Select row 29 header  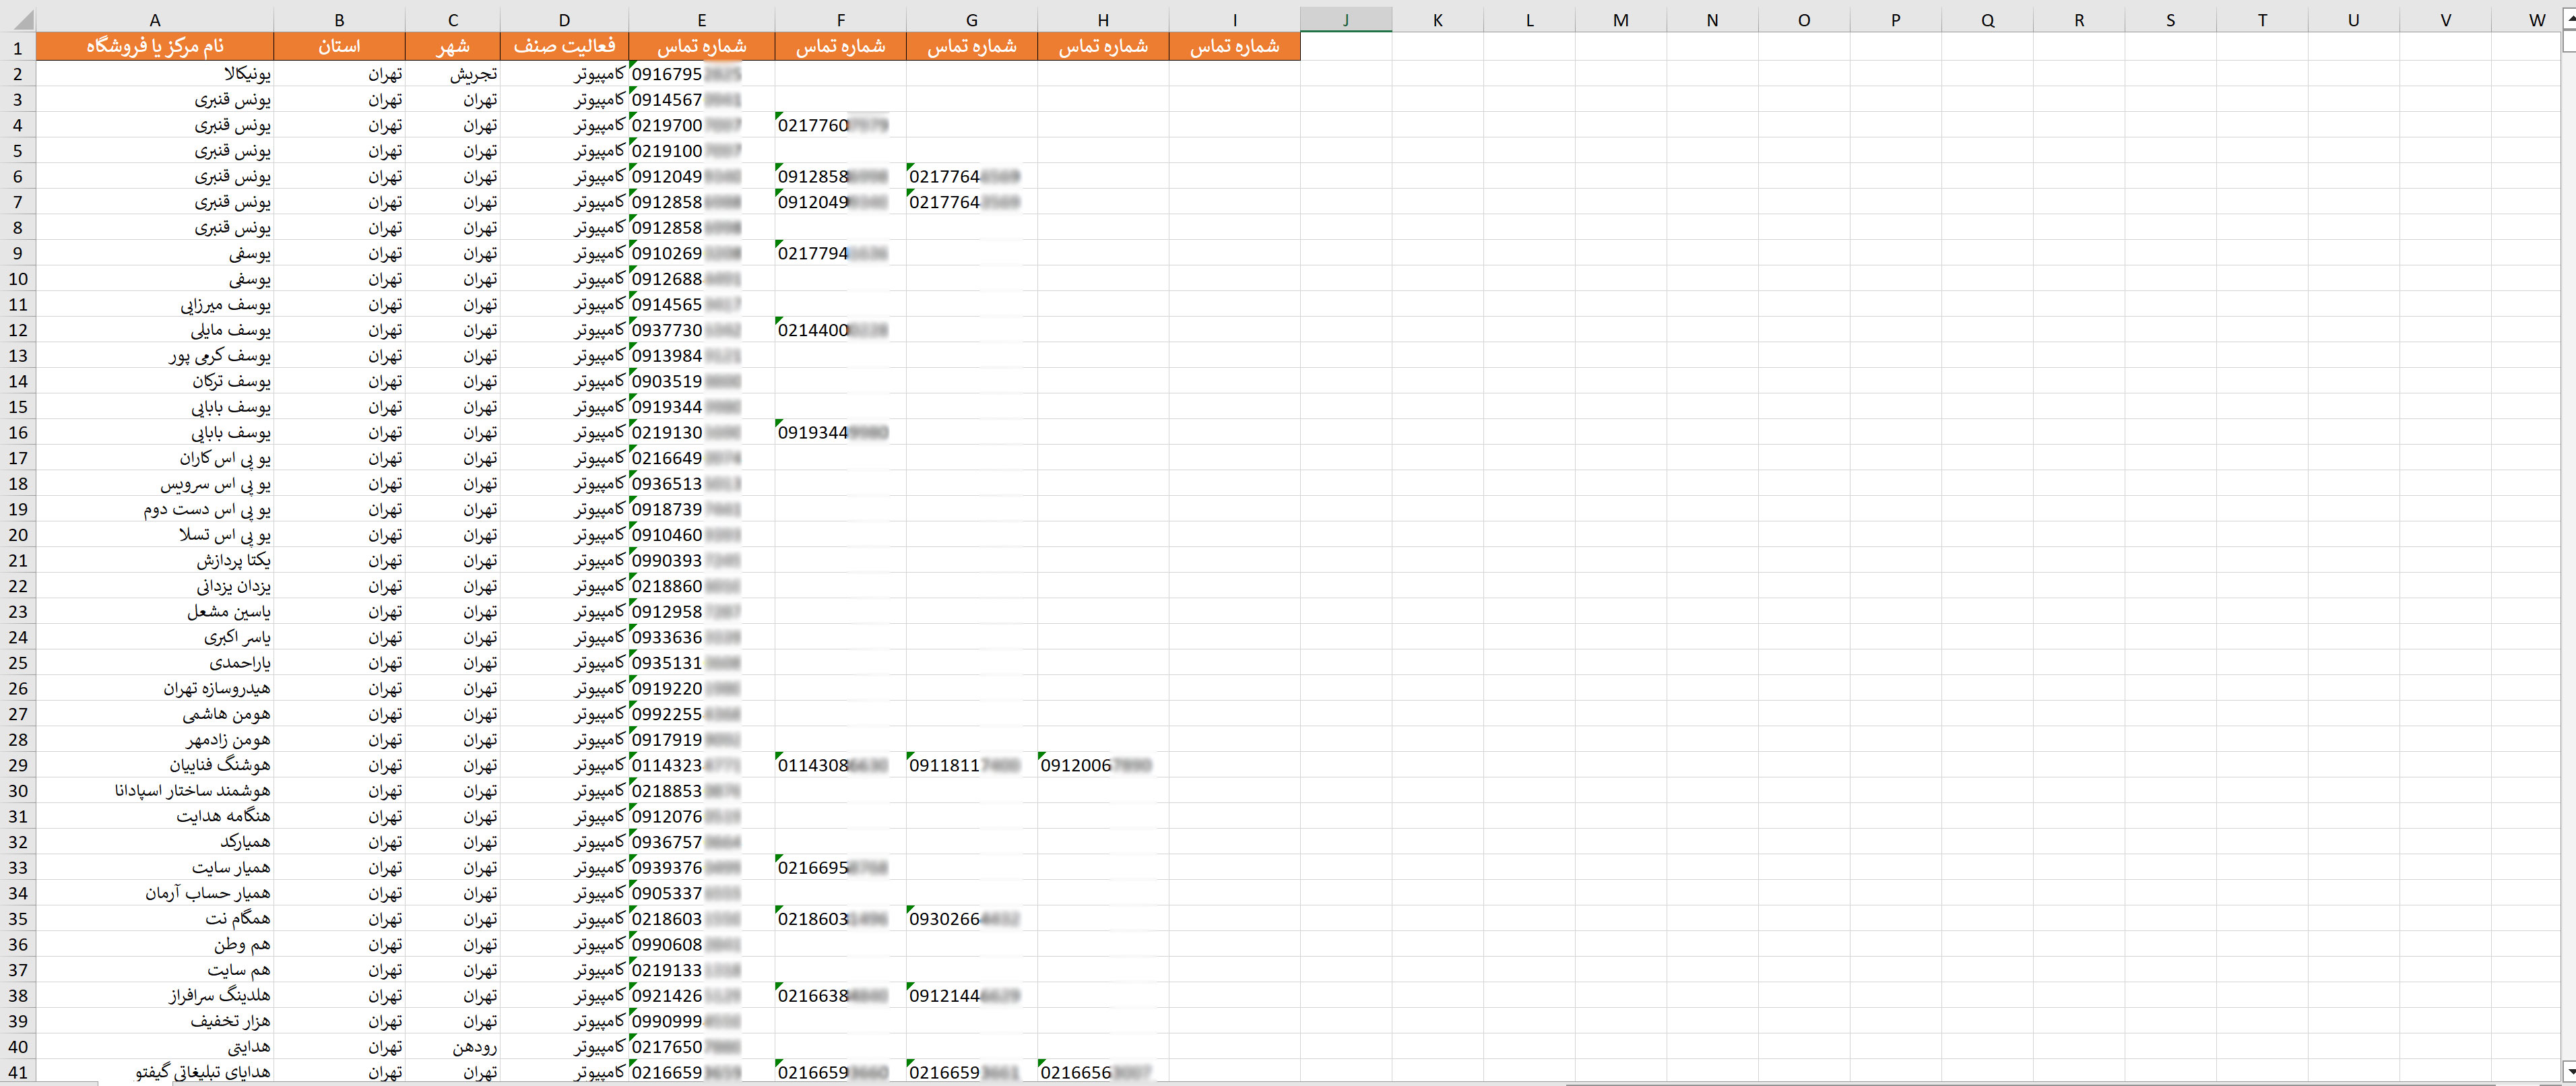pyautogui.click(x=18, y=765)
